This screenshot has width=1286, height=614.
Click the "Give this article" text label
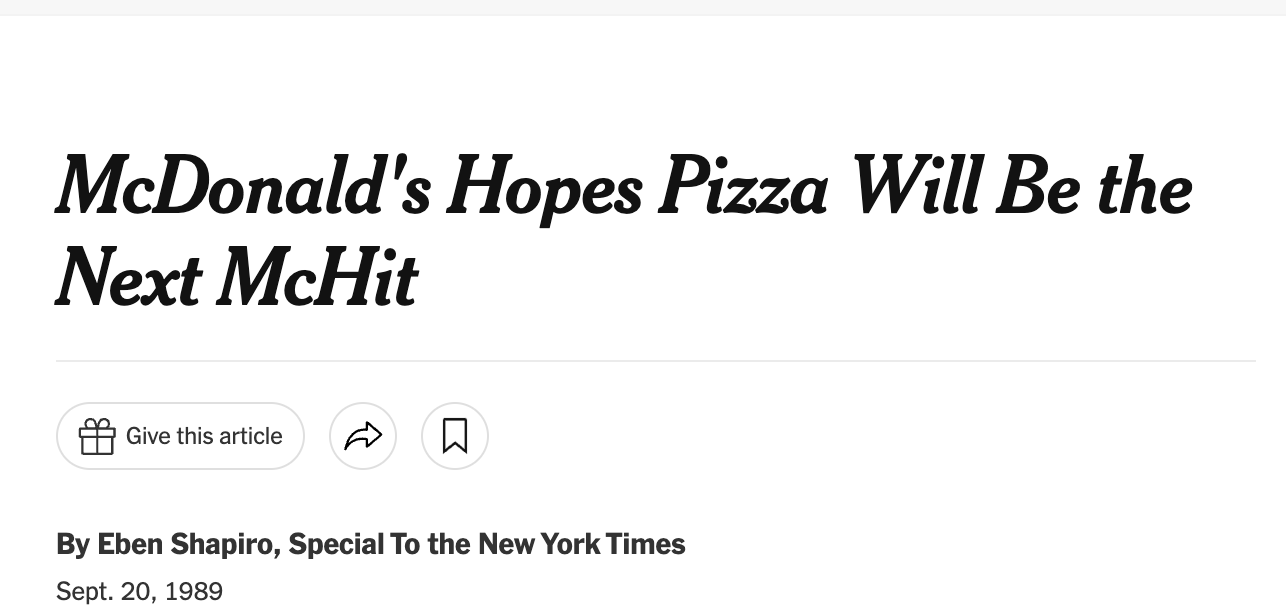tap(204, 436)
